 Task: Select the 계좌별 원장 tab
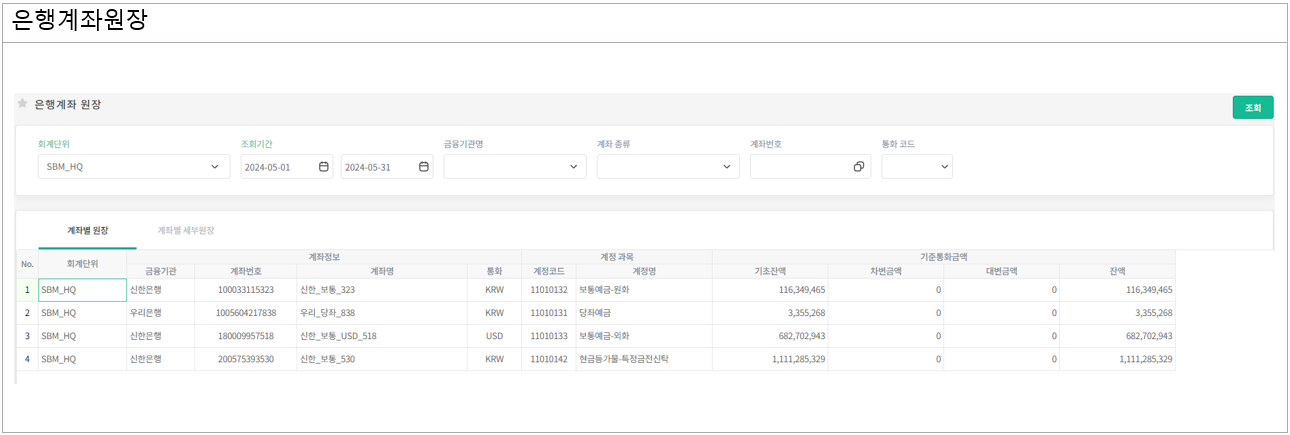(x=87, y=231)
